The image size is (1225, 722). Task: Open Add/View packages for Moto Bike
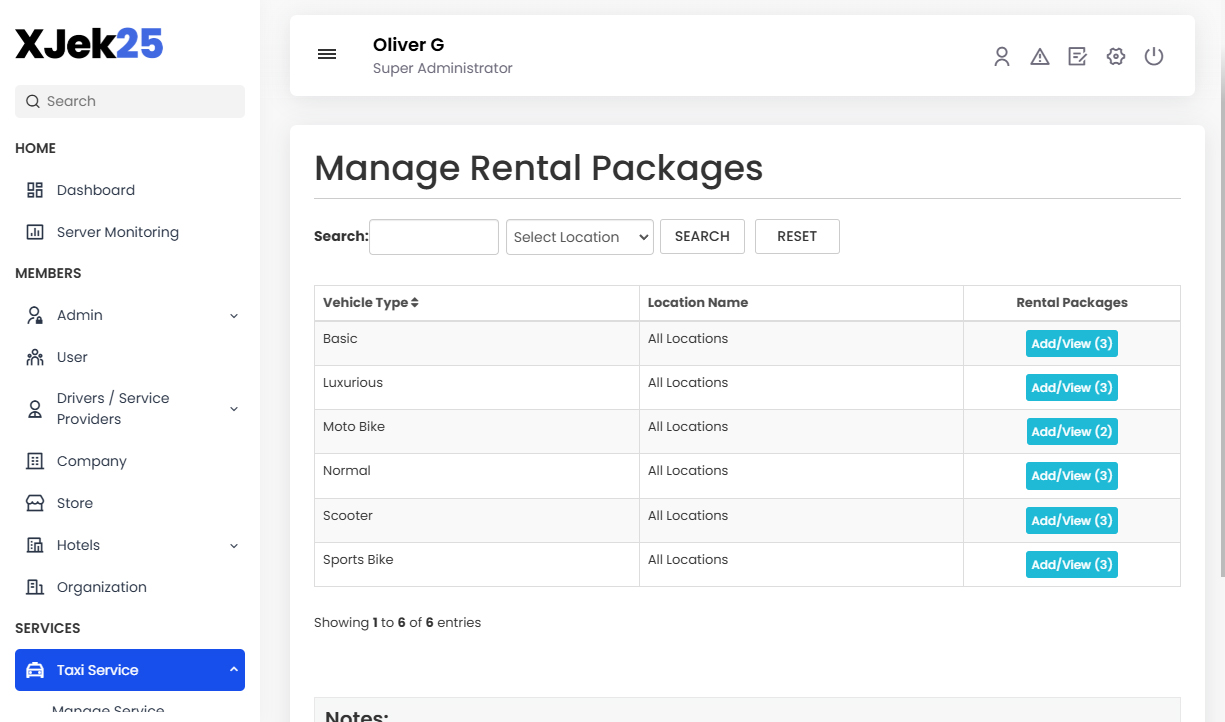tap(1071, 431)
